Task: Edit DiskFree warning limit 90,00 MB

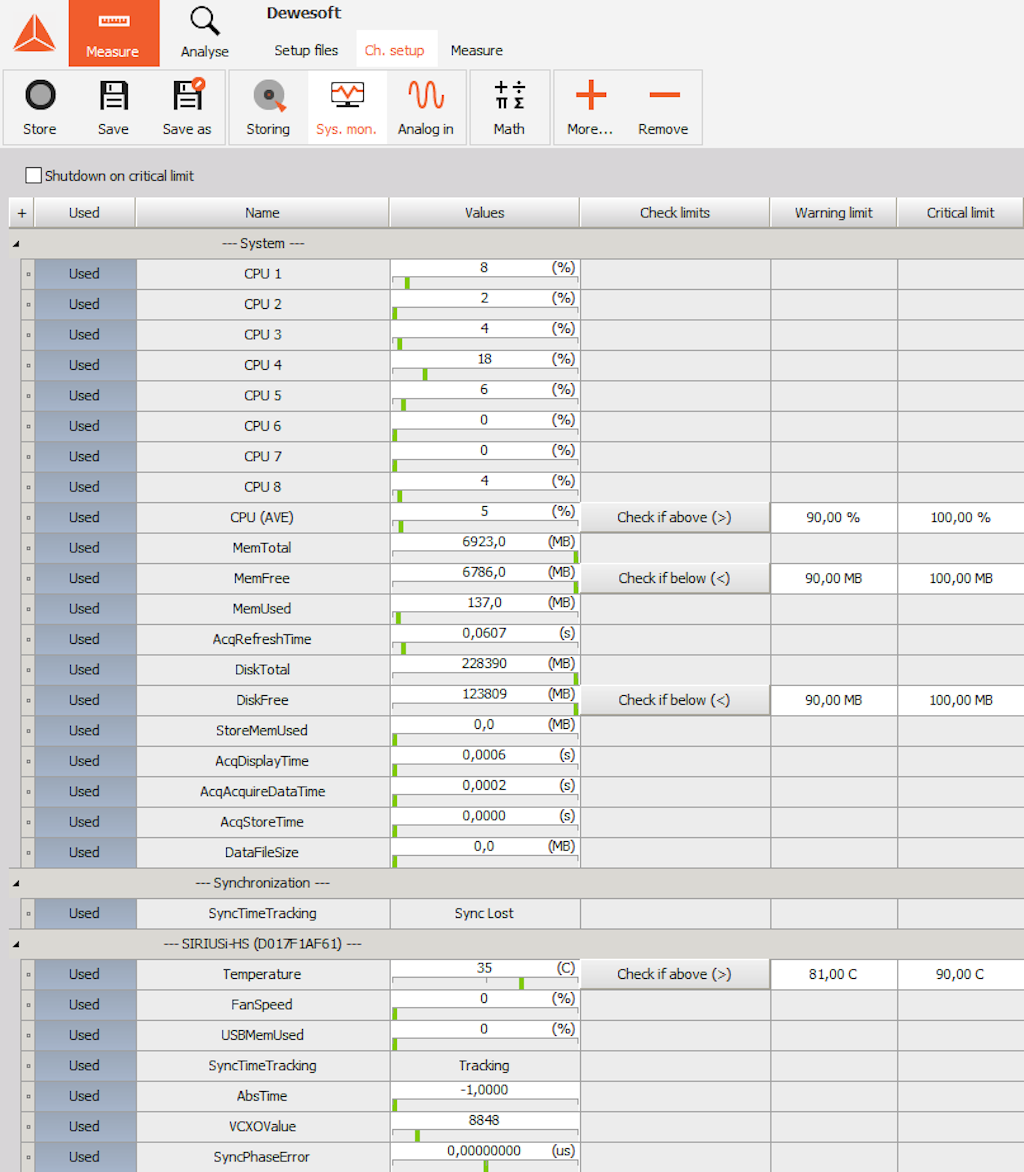Action: tap(833, 700)
